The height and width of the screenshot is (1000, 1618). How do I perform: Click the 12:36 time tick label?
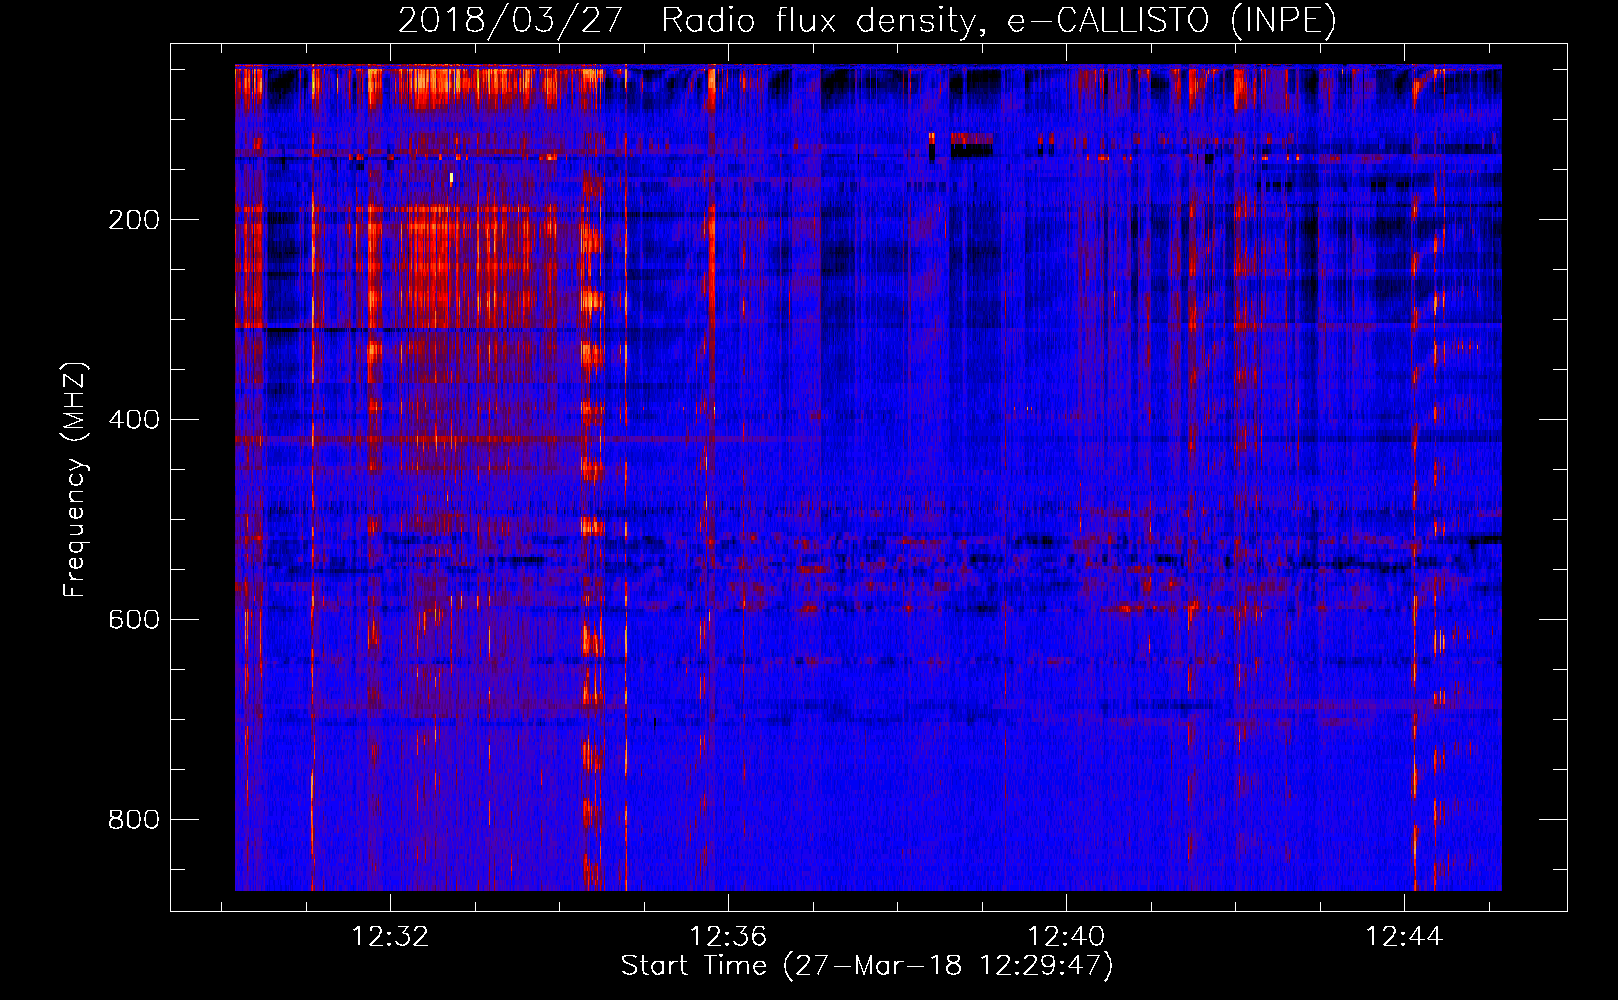728,936
